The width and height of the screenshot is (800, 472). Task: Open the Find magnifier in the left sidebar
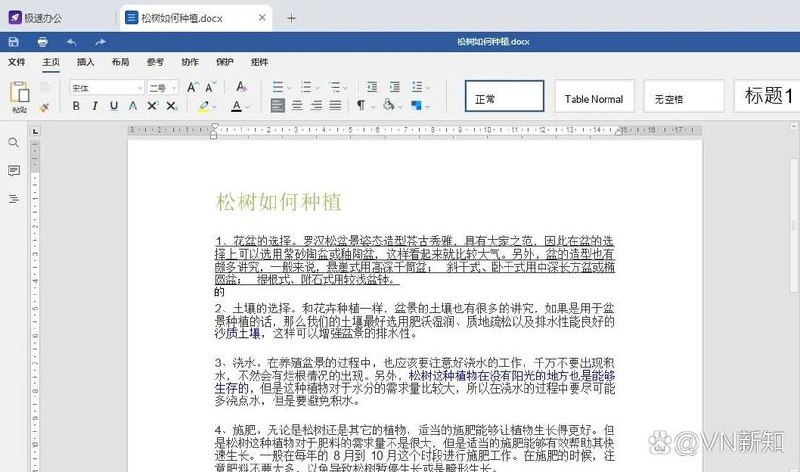click(x=14, y=143)
